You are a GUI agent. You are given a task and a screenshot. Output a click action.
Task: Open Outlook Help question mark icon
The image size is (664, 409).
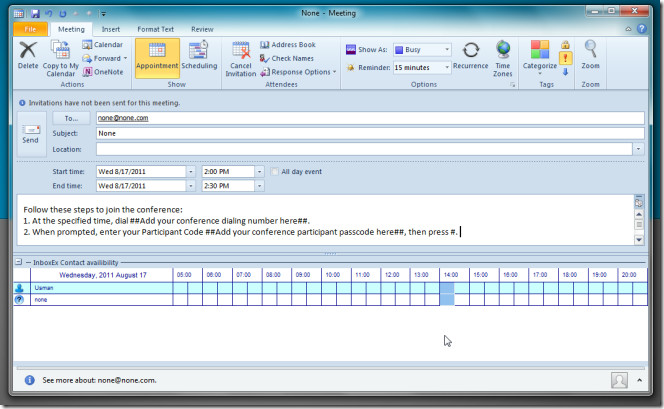pyautogui.click(x=642, y=28)
